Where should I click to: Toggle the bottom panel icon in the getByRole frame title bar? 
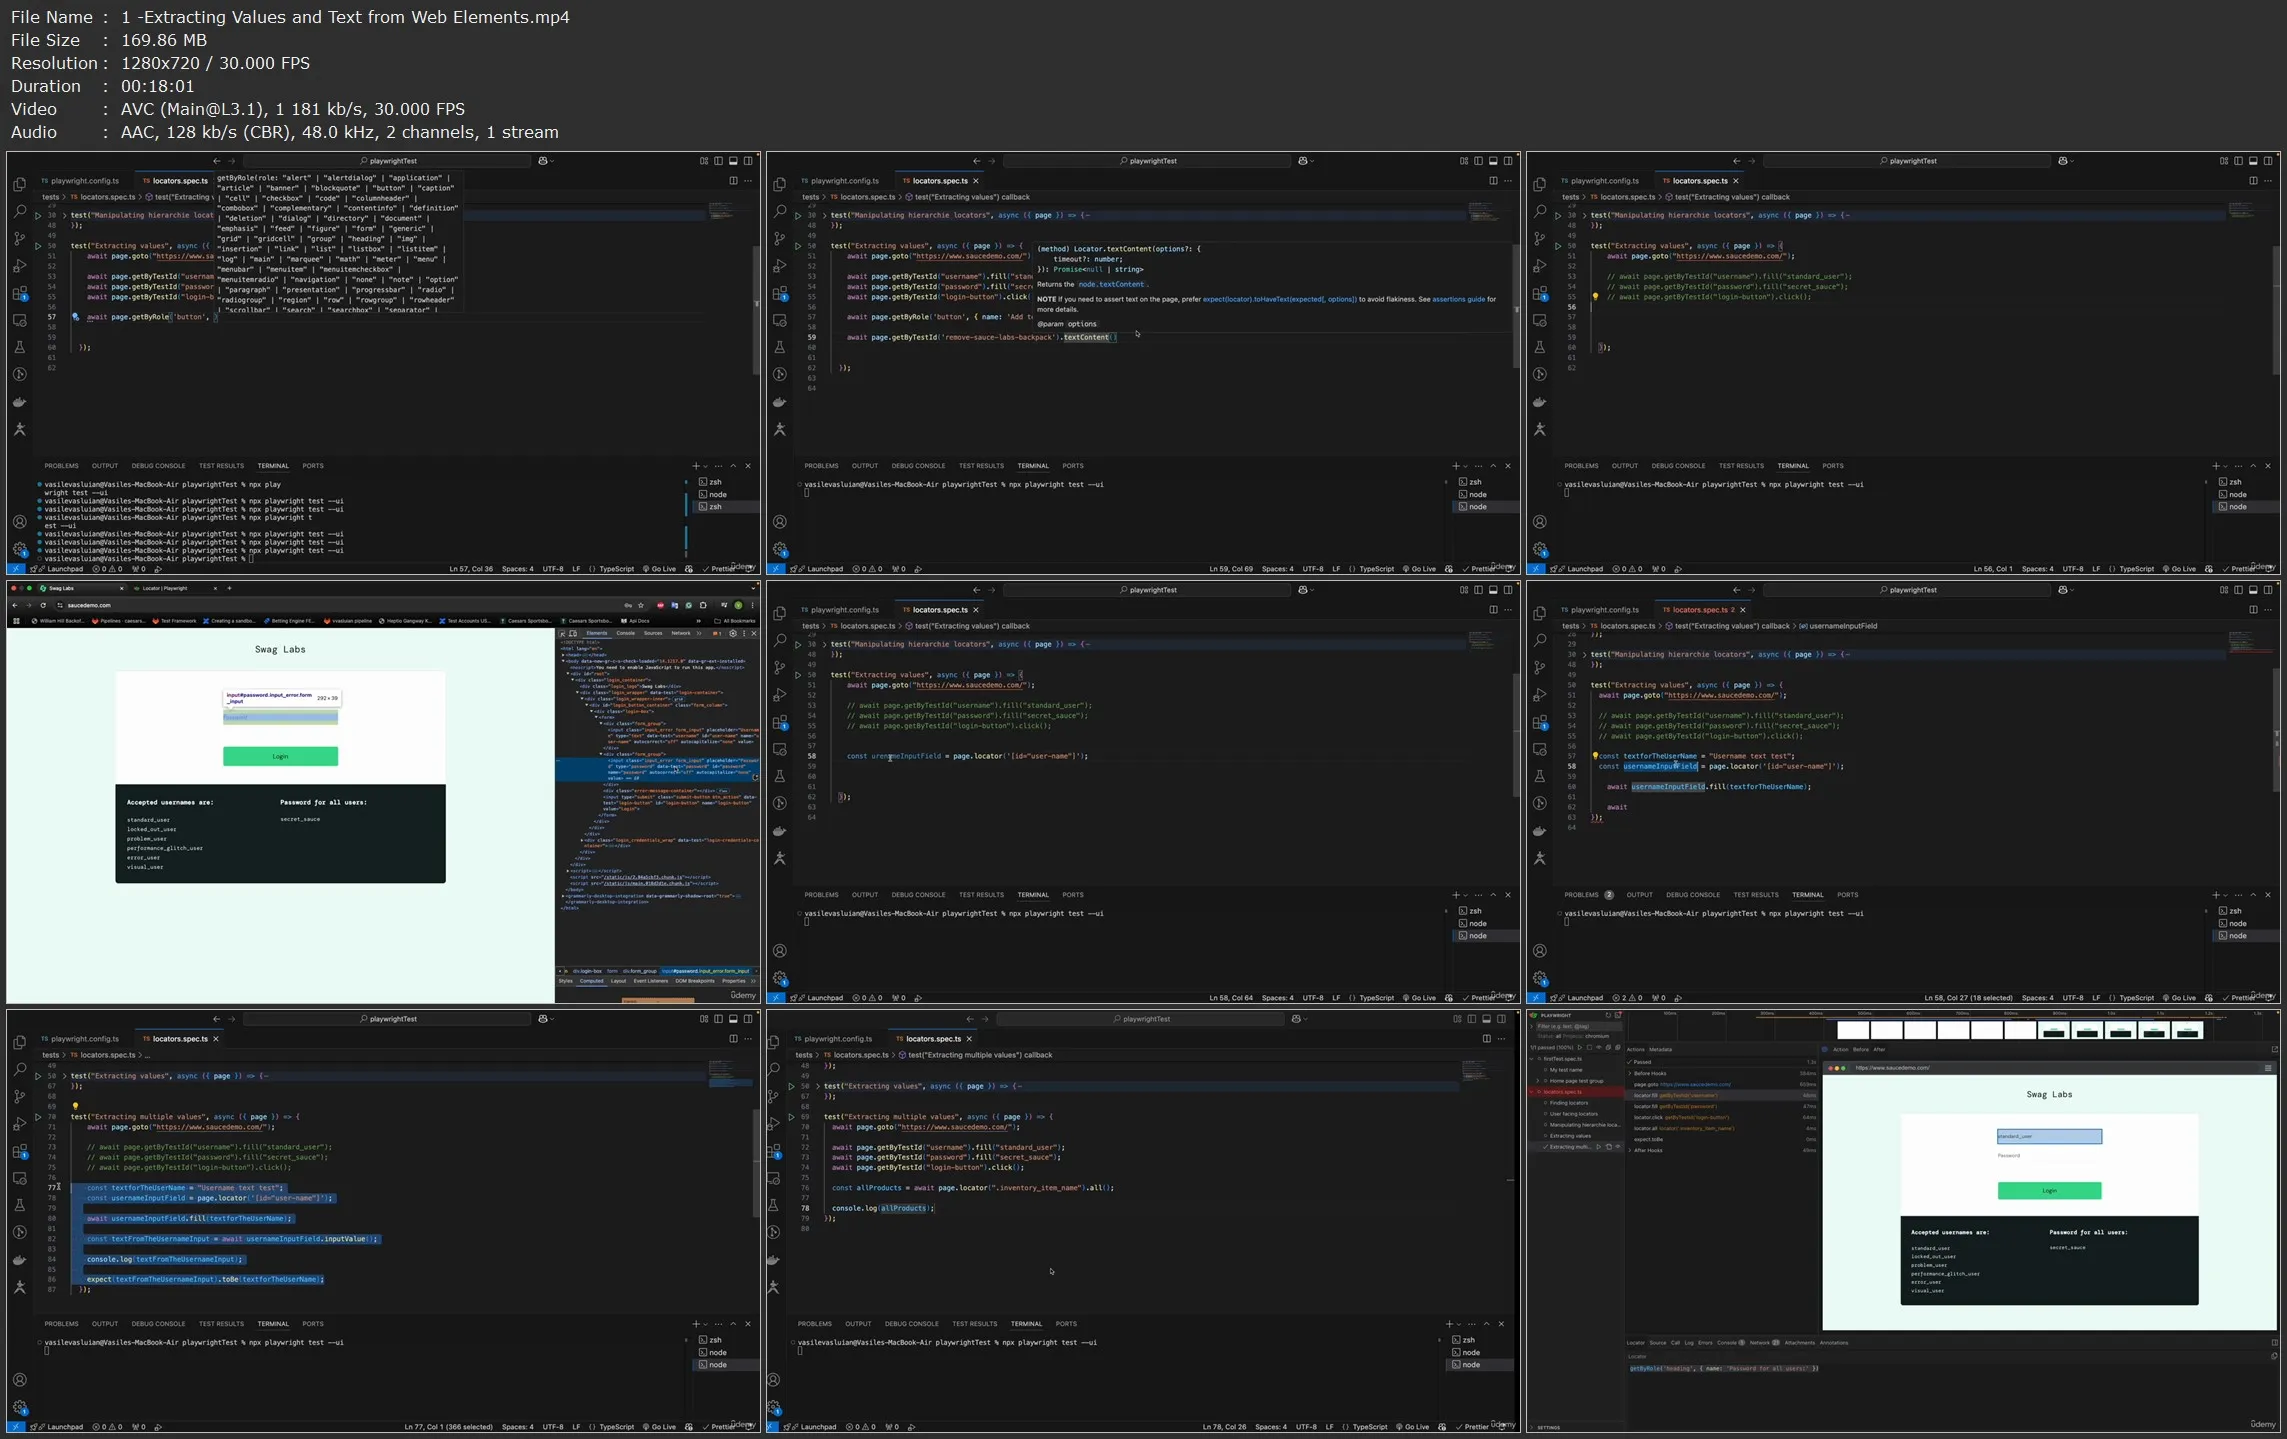(733, 161)
